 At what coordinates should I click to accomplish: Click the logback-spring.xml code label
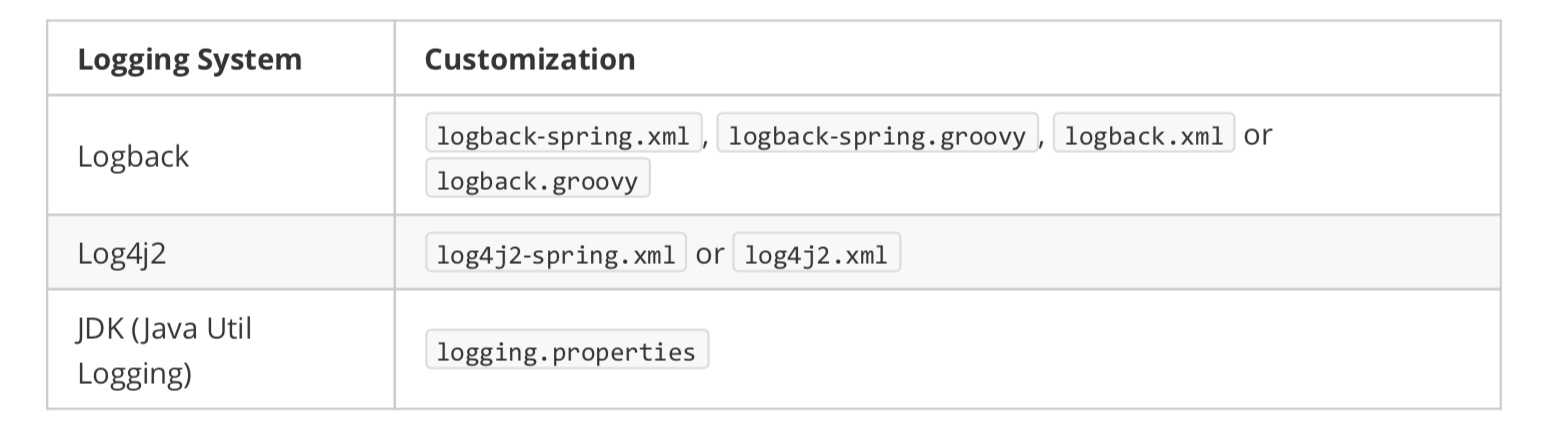[x=564, y=134]
